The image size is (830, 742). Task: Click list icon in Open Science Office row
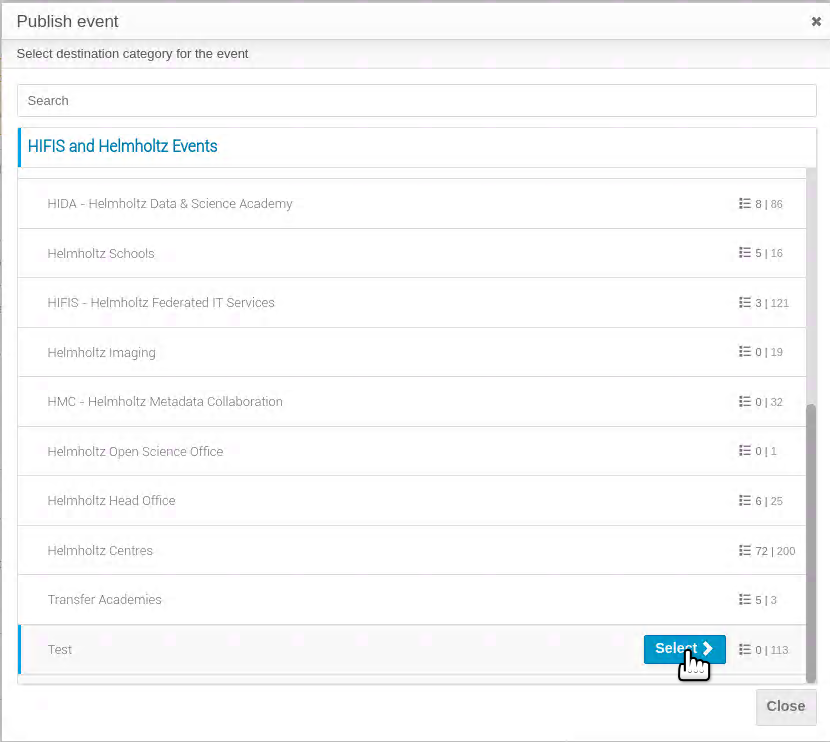(745, 451)
